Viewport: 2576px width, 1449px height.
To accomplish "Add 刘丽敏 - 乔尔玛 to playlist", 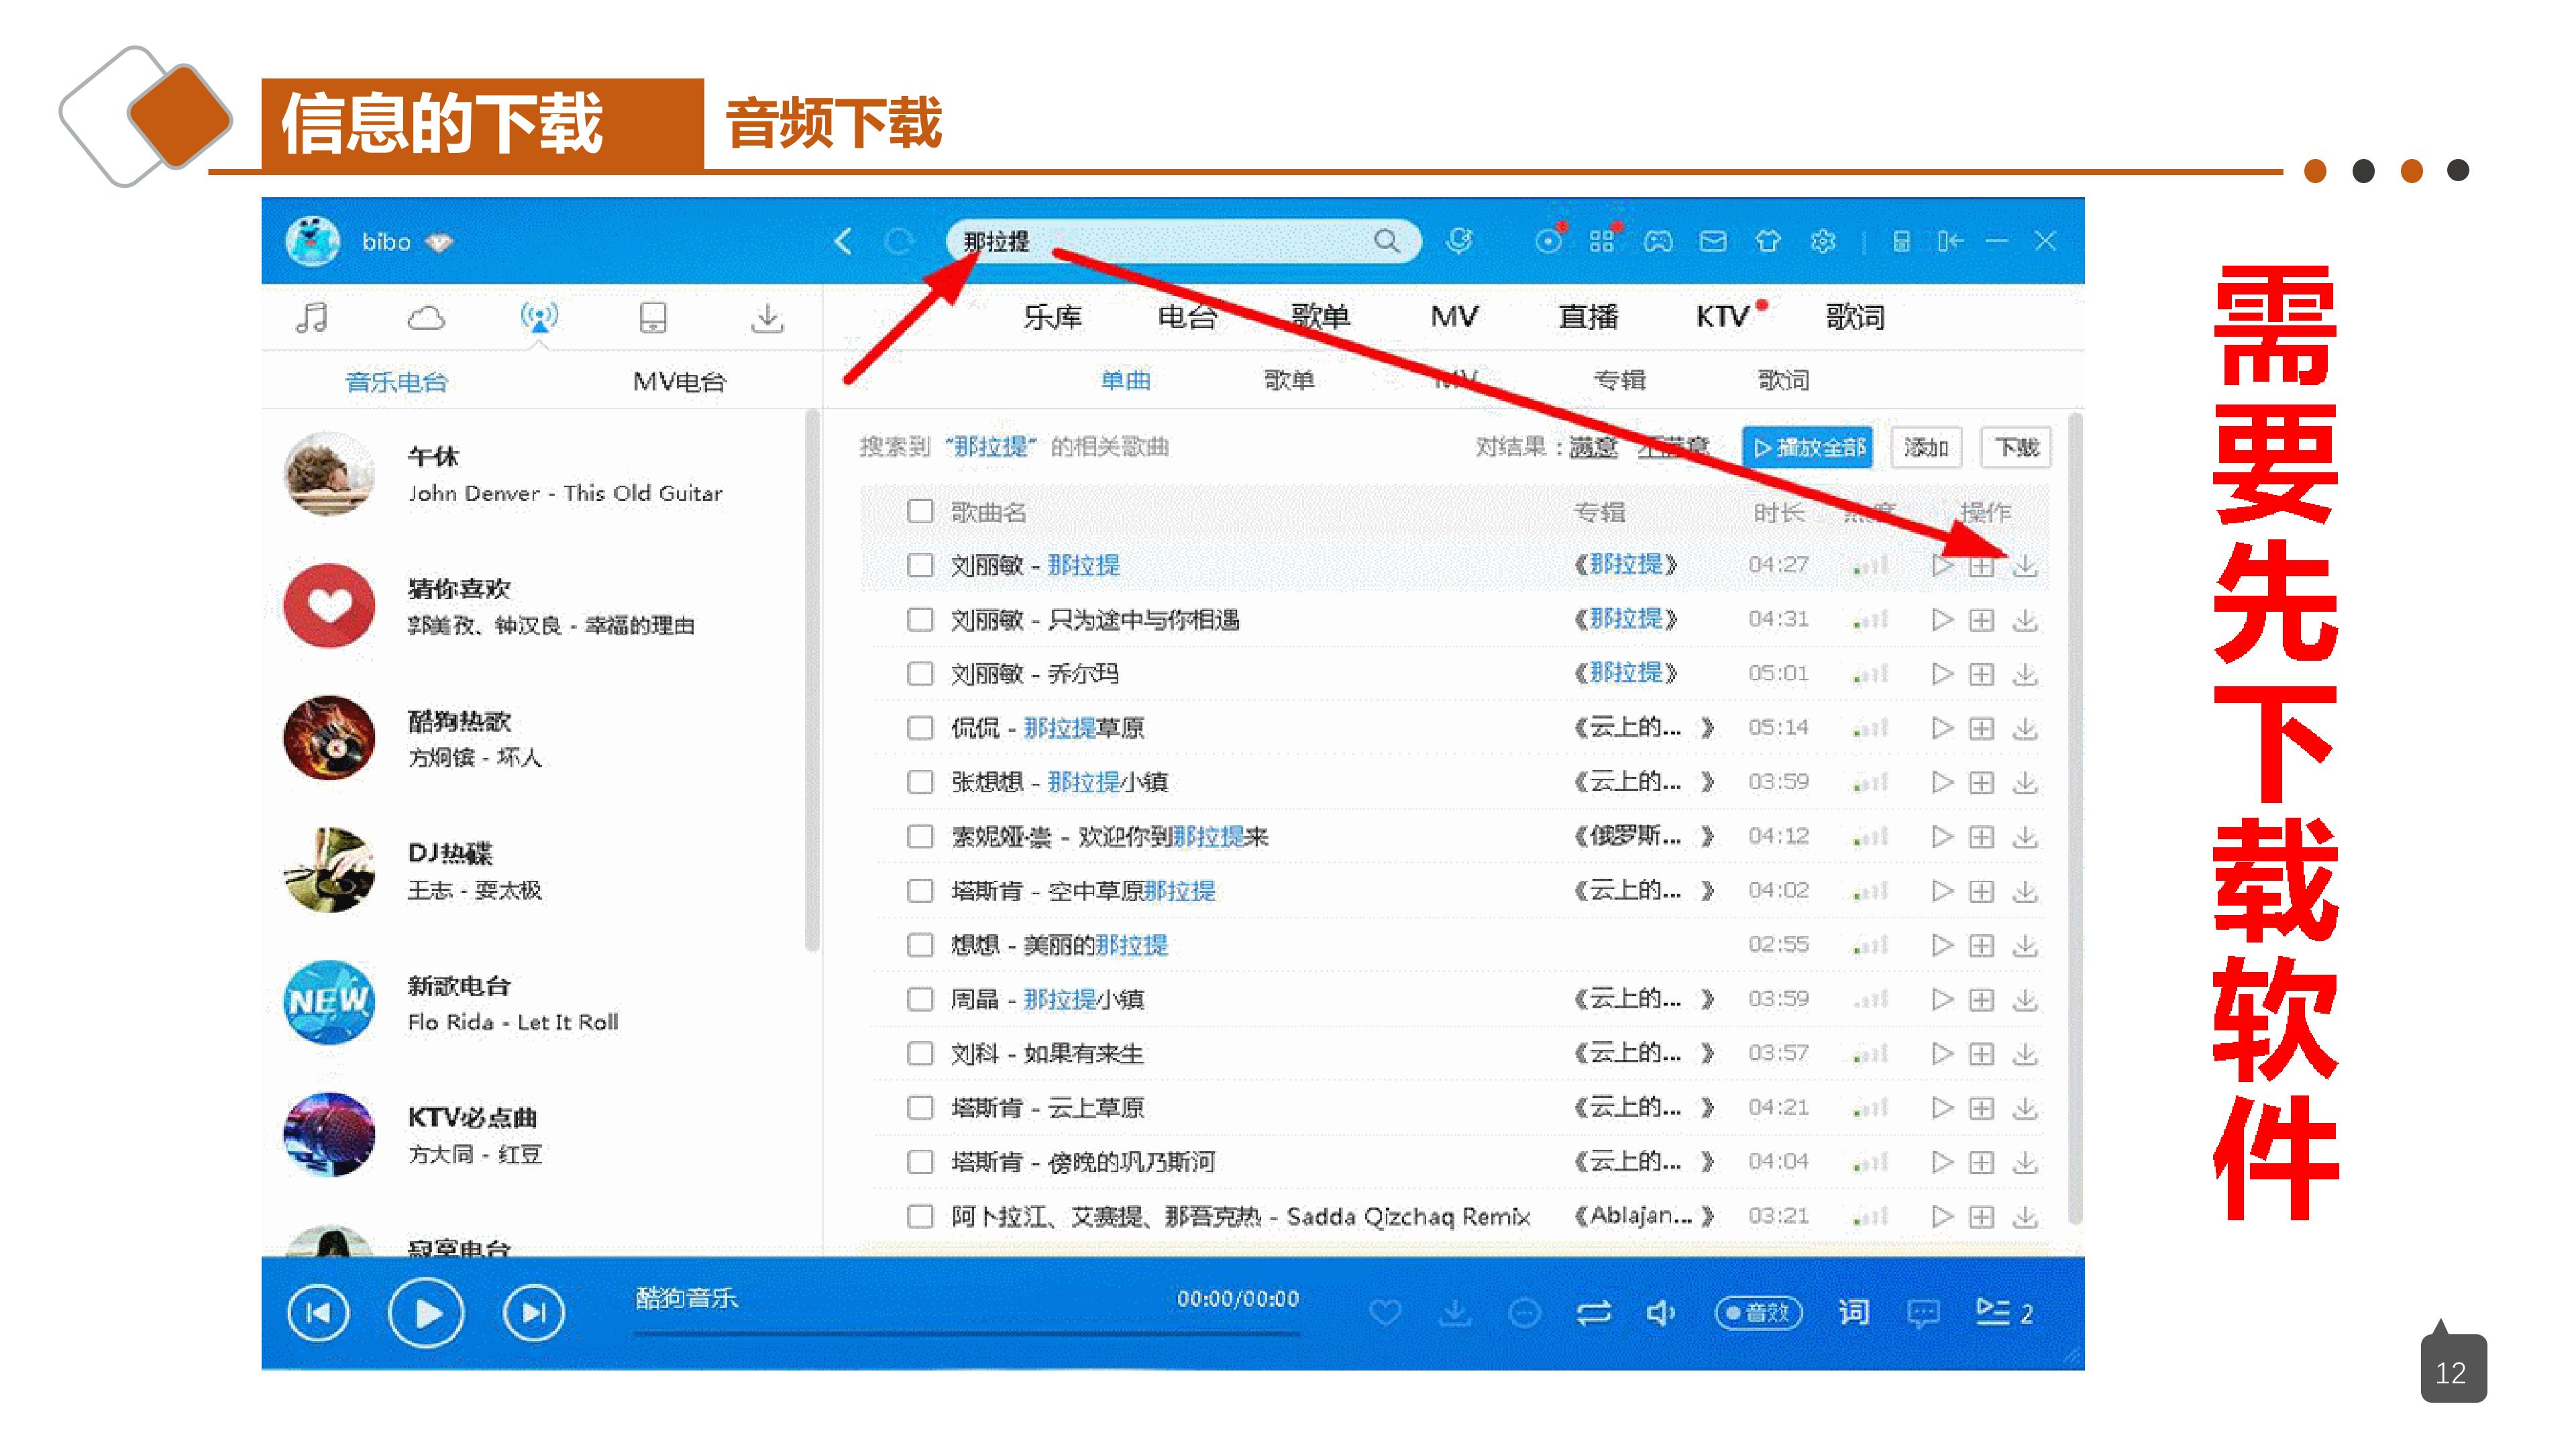I will [x=1981, y=674].
